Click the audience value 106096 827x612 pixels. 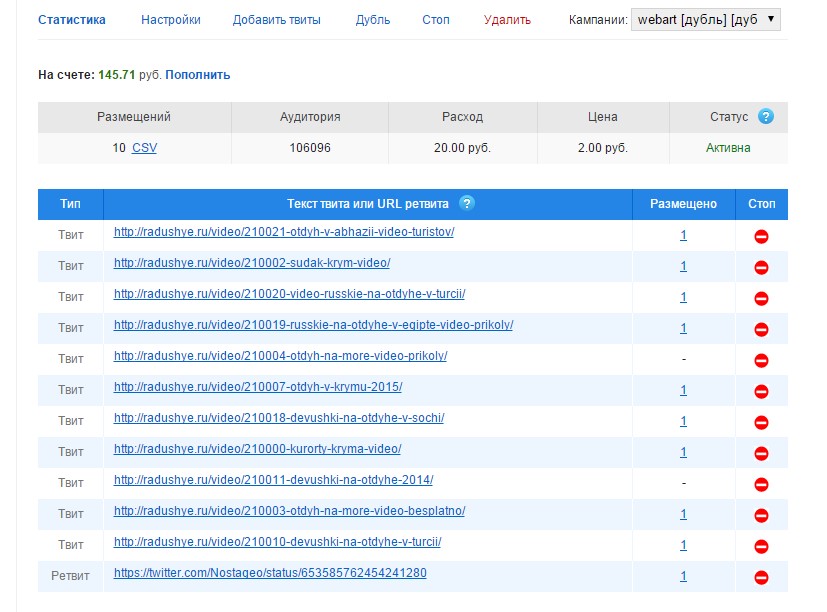click(310, 148)
